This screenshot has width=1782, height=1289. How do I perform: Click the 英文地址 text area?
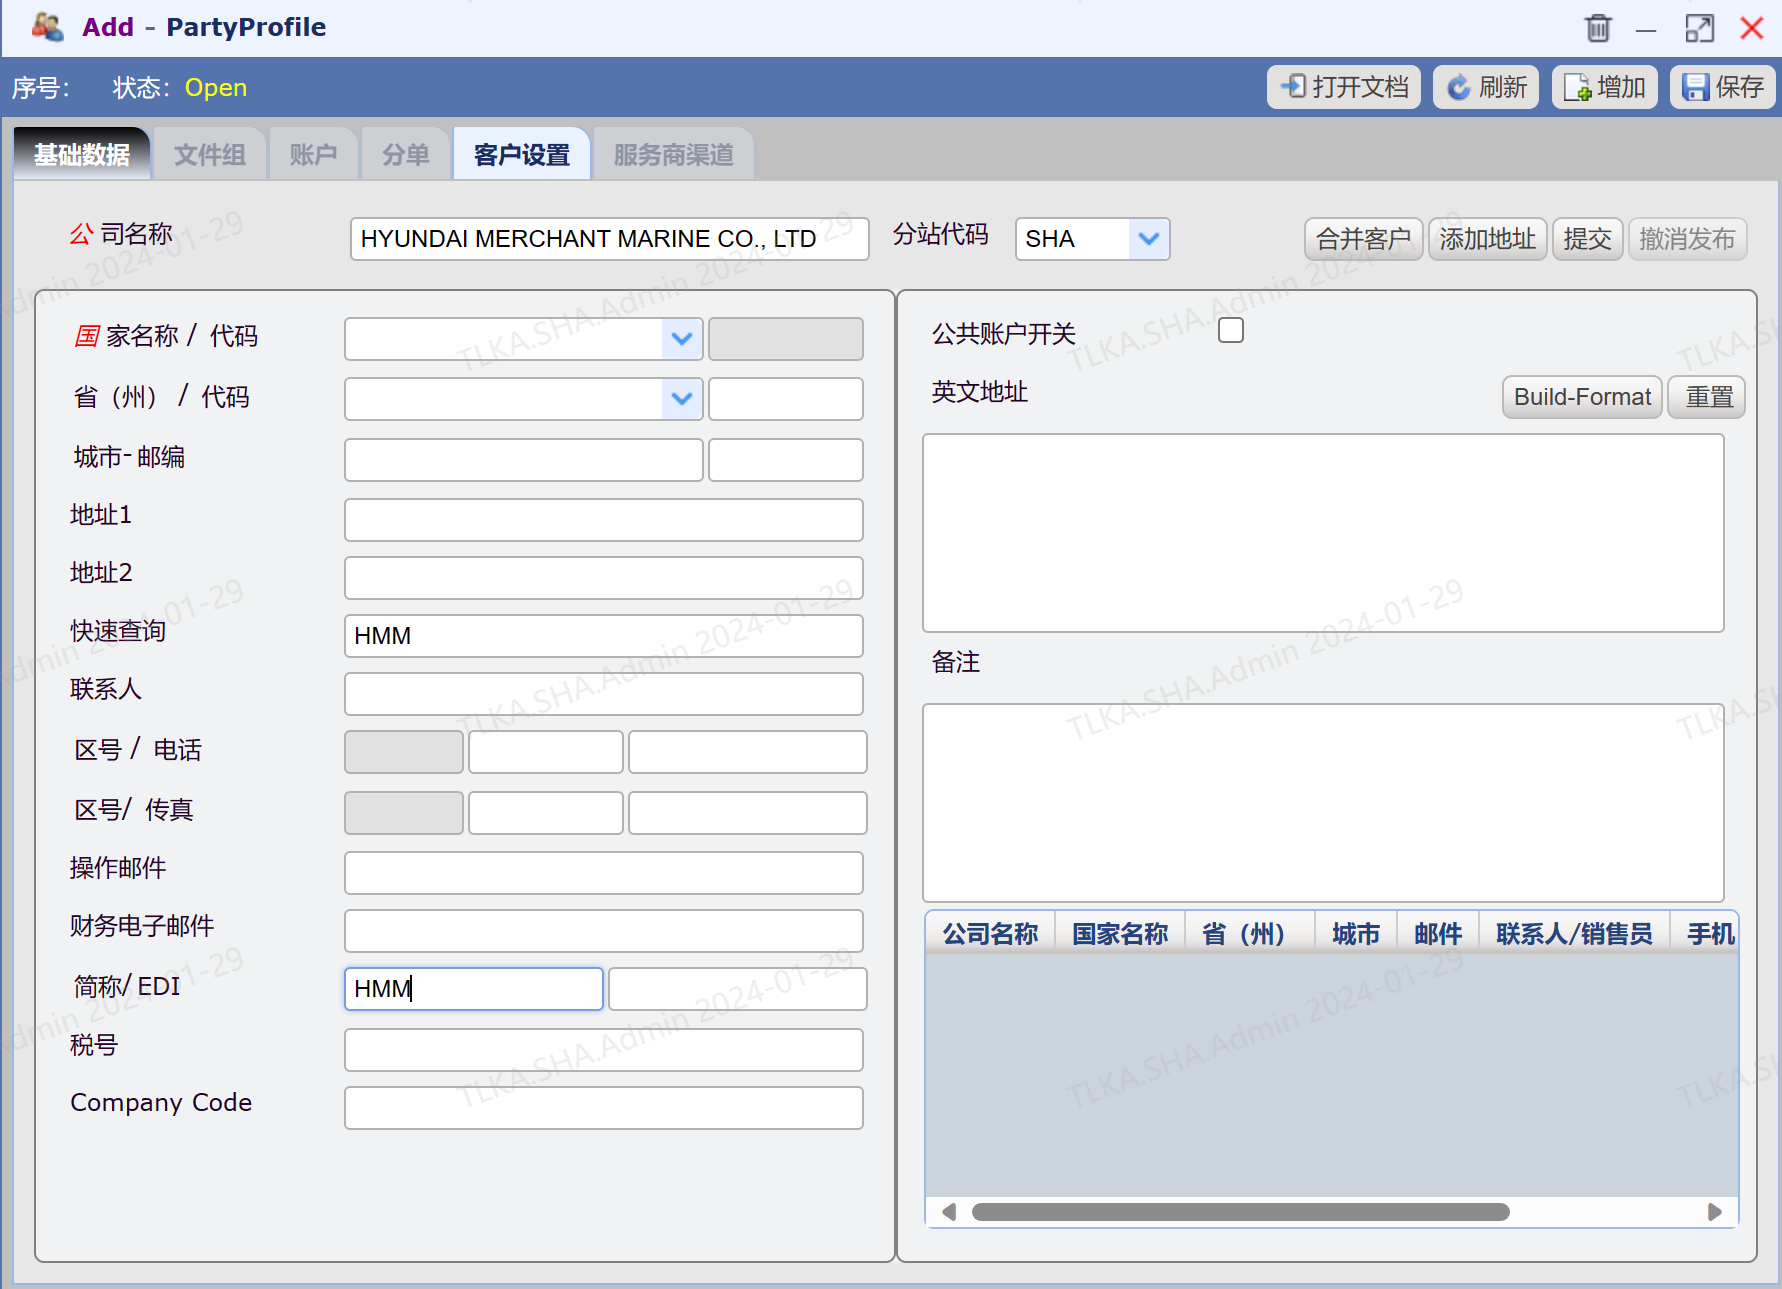tap(1323, 533)
